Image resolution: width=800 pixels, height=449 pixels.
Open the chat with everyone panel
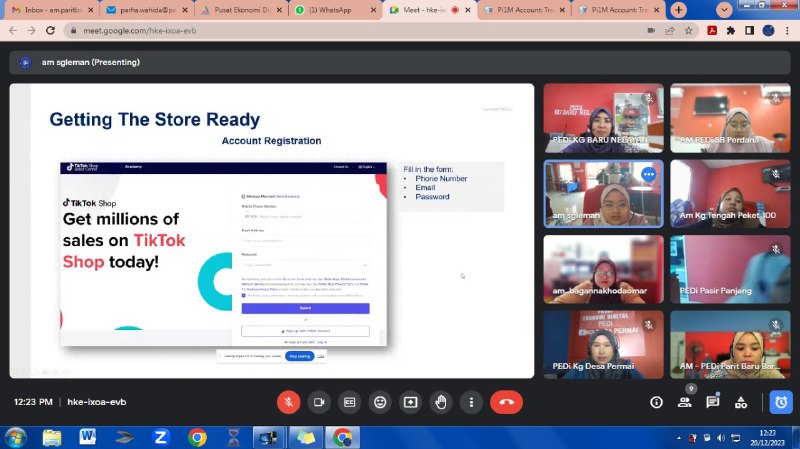coord(713,403)
